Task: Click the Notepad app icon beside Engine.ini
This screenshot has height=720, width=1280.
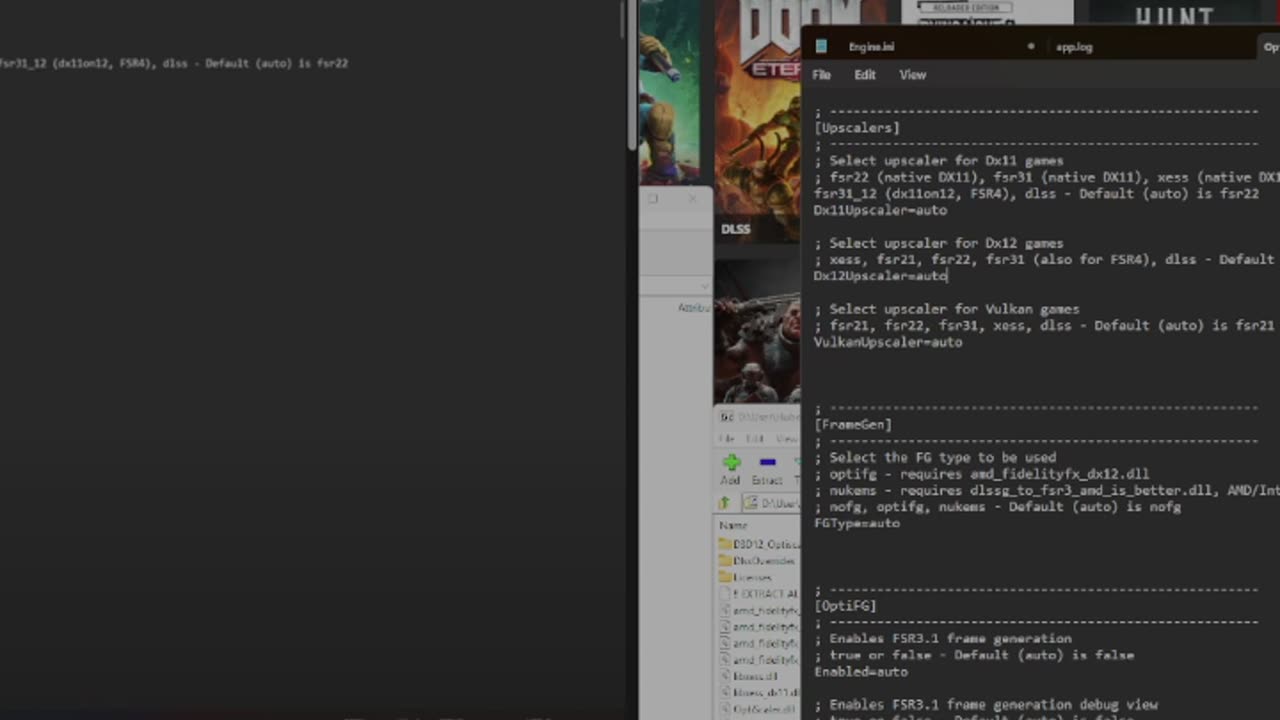Action: [821, 46]
